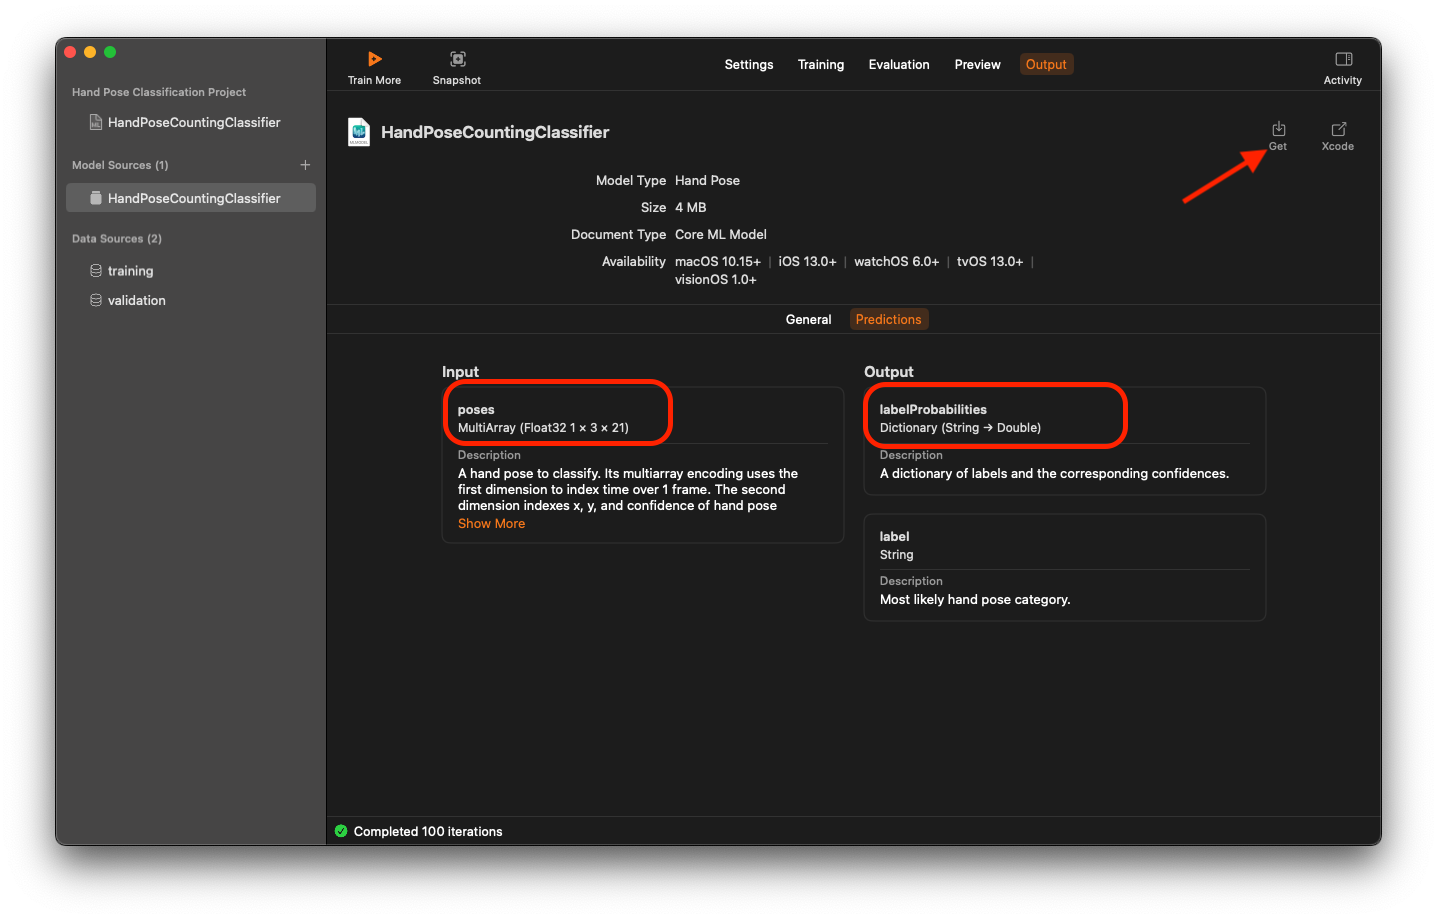This screenshot has width=1437, height=919.
Task: Open the Preview tab
Action: [x=977, y=64]
